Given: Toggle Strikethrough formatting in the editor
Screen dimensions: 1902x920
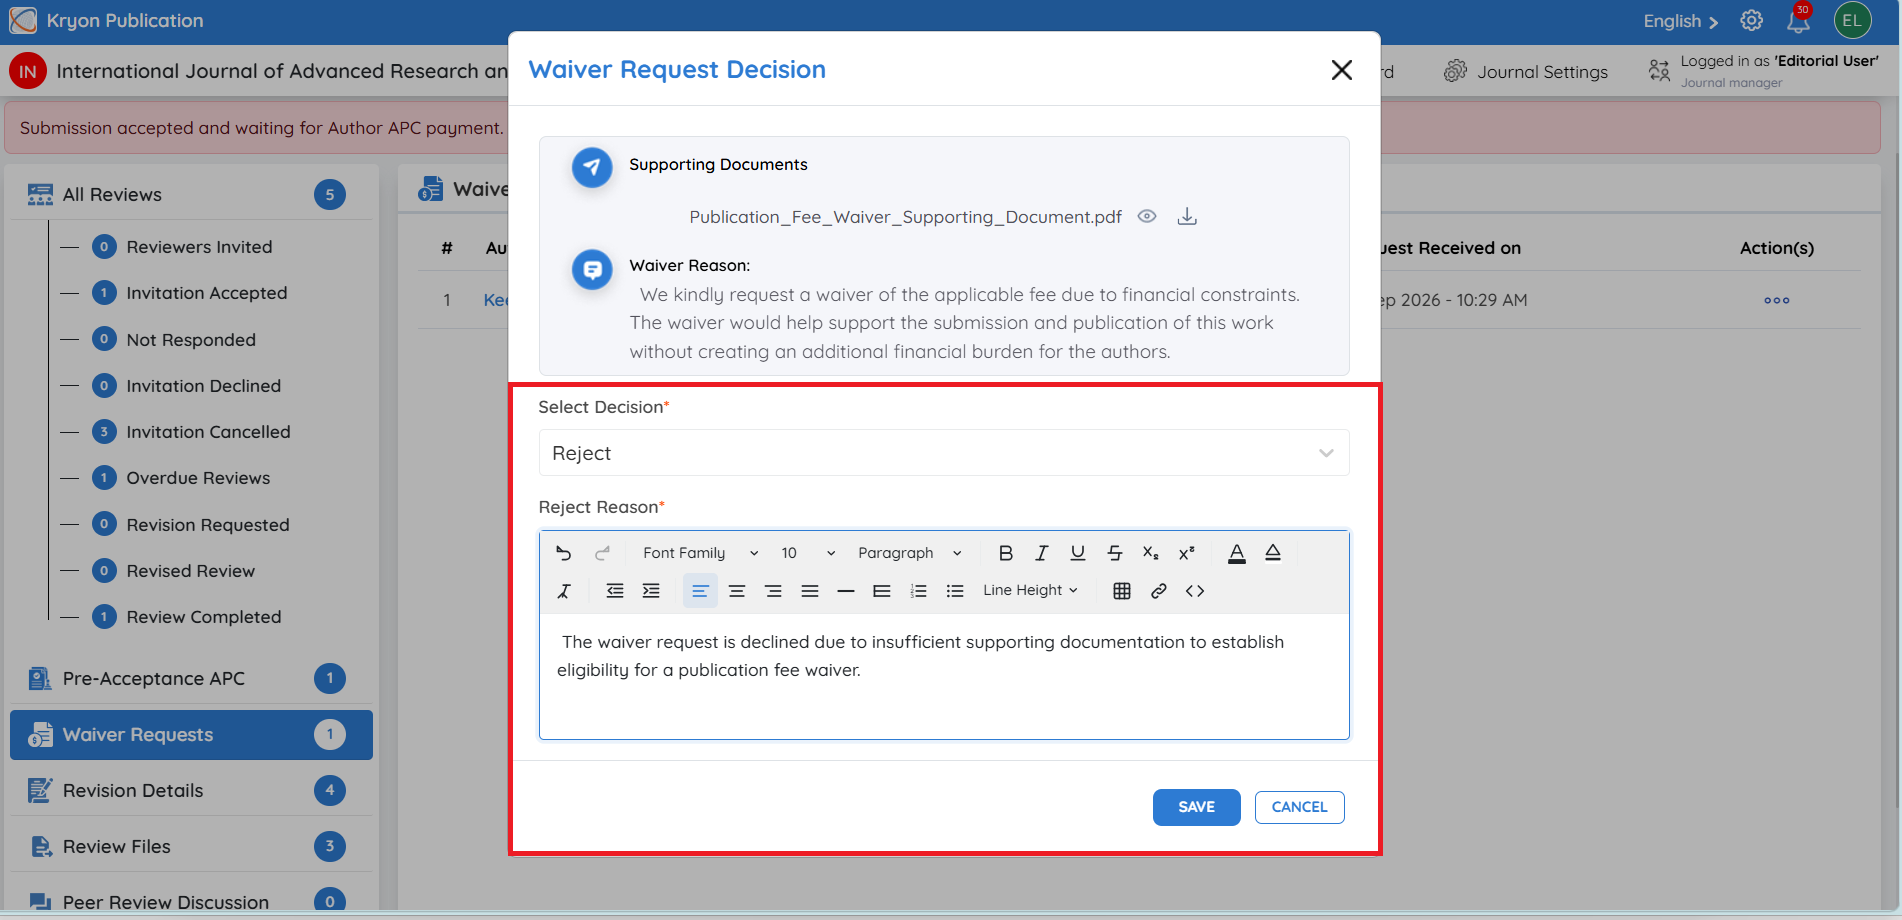Looking at the screenshot, I should [1115, 553].
